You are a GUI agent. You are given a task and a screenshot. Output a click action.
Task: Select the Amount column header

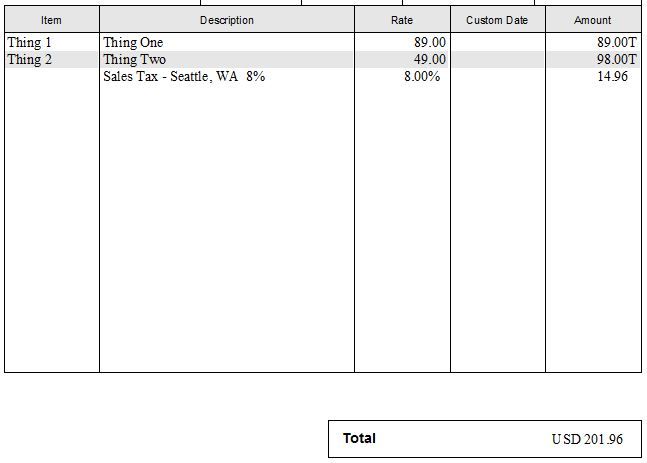point(593,20)
